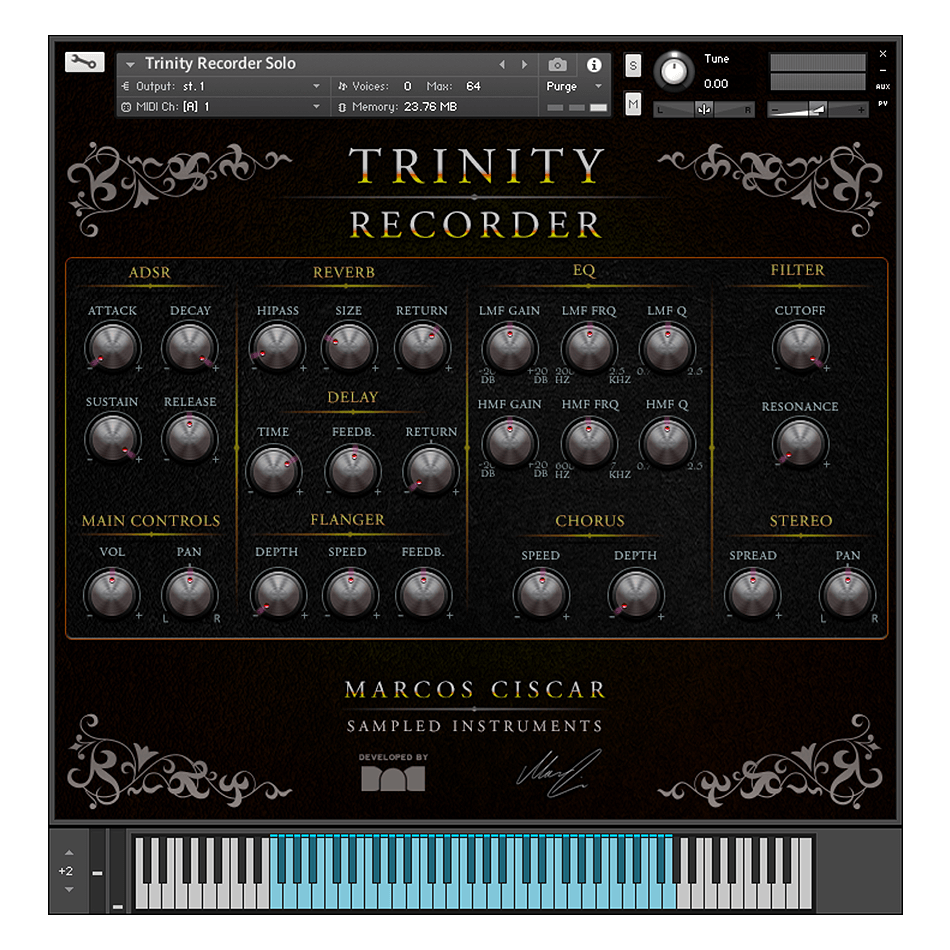Expand the Trinity Recorder Solo header dropdown
The width and height of the screenshot is (950, 950).
130,63
